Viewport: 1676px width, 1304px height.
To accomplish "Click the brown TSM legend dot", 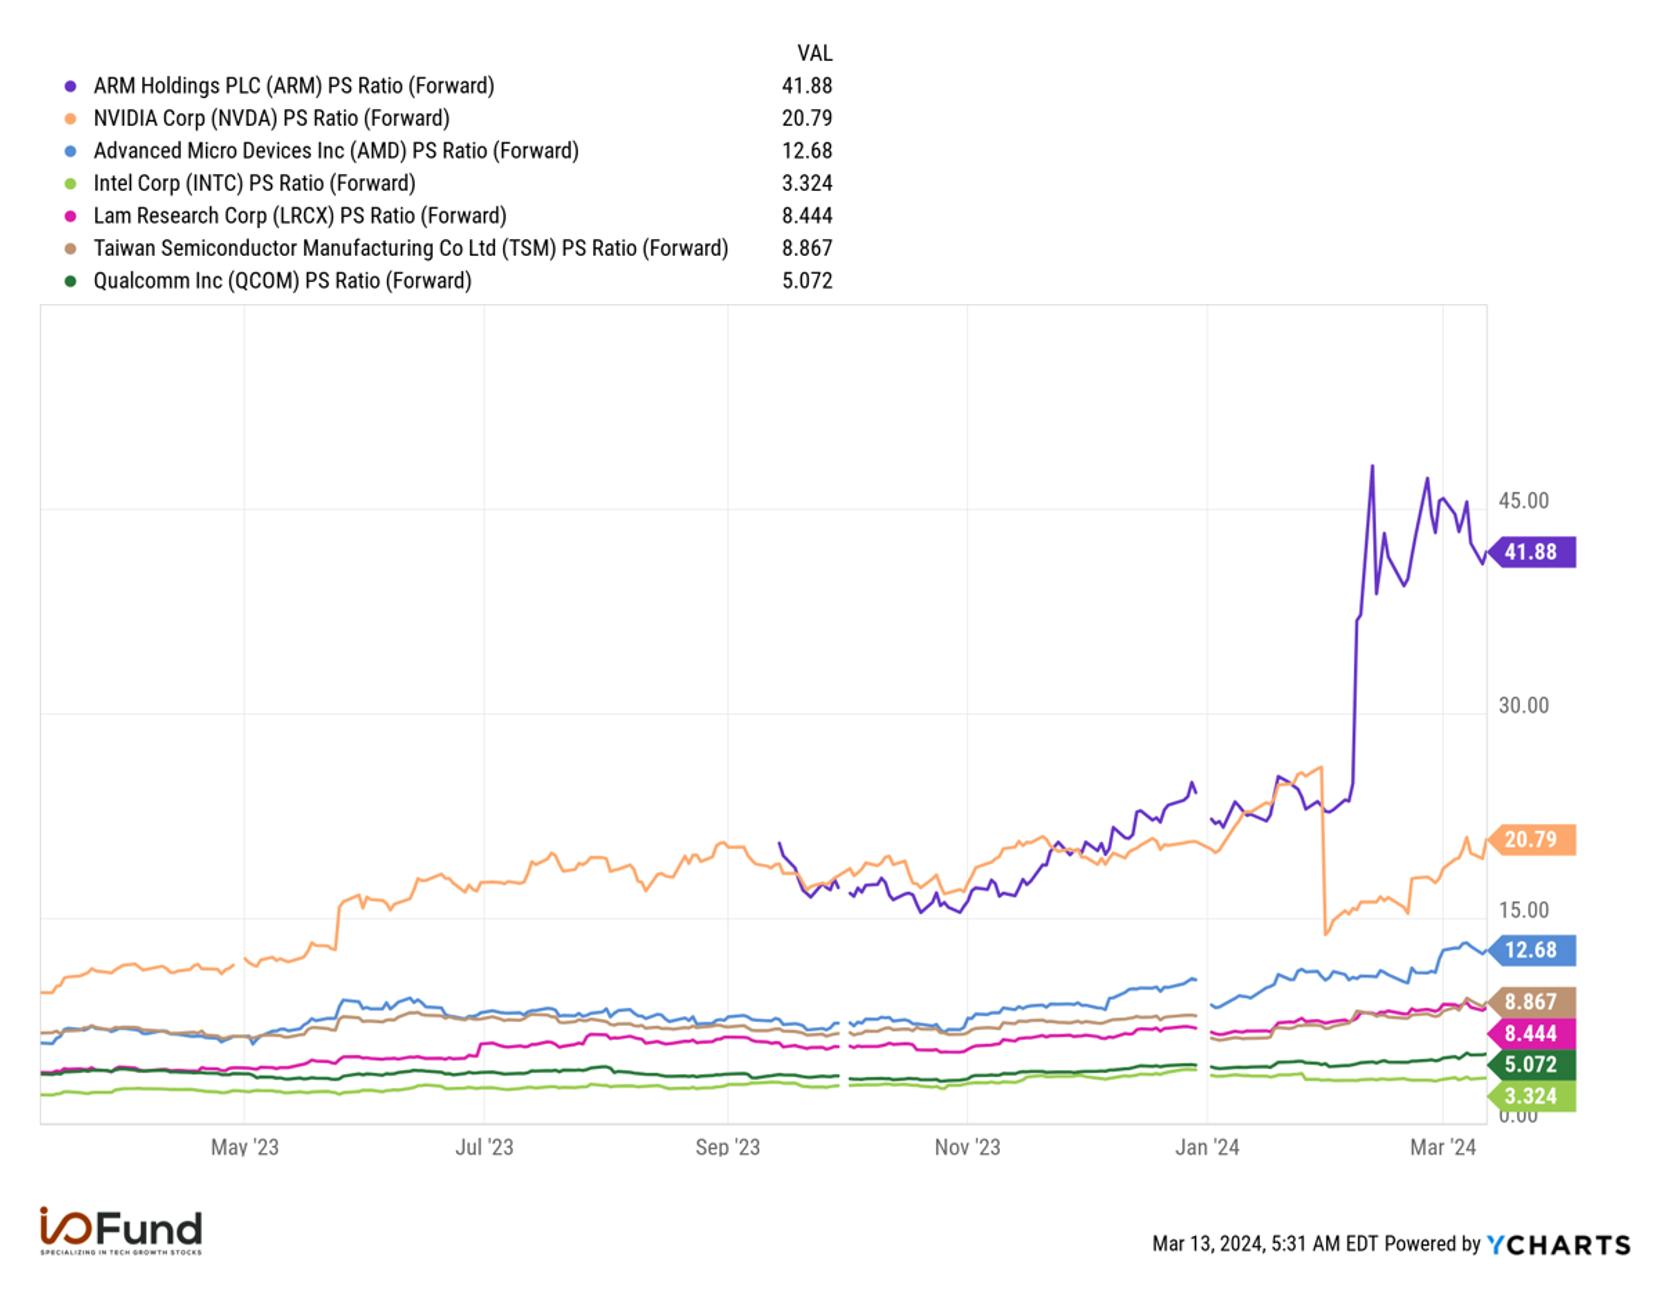I will pos(70,249).
